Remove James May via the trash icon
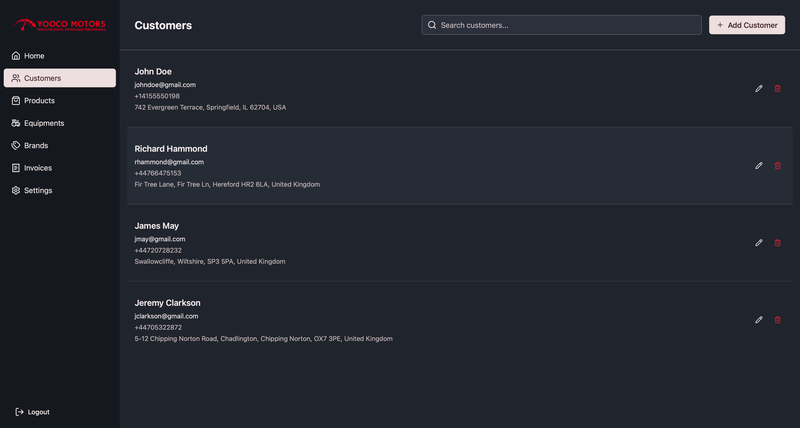The height and width of the screenshot is (428, 800). (x=778, y=243)
